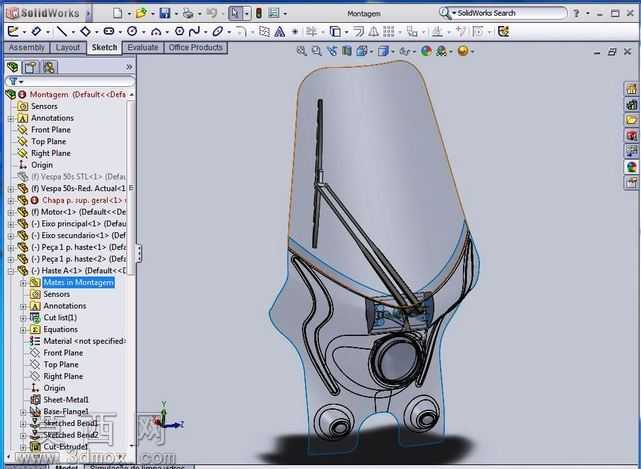Viewport: 641px width, 469px height.
Task: Select Right Plane under Montagem
Action: [x=51, y=153]
